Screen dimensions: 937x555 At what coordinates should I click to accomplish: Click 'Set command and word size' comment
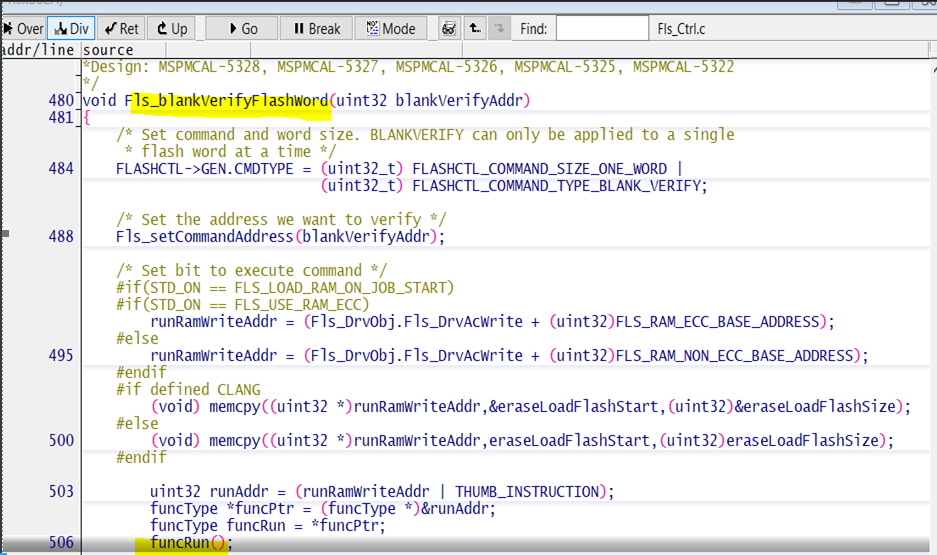[425, 134]
